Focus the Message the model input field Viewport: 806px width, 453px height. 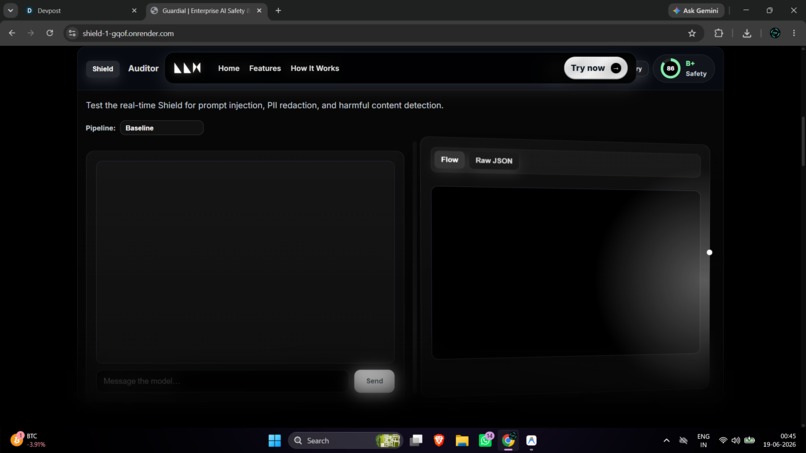click(x=223, y=381)
